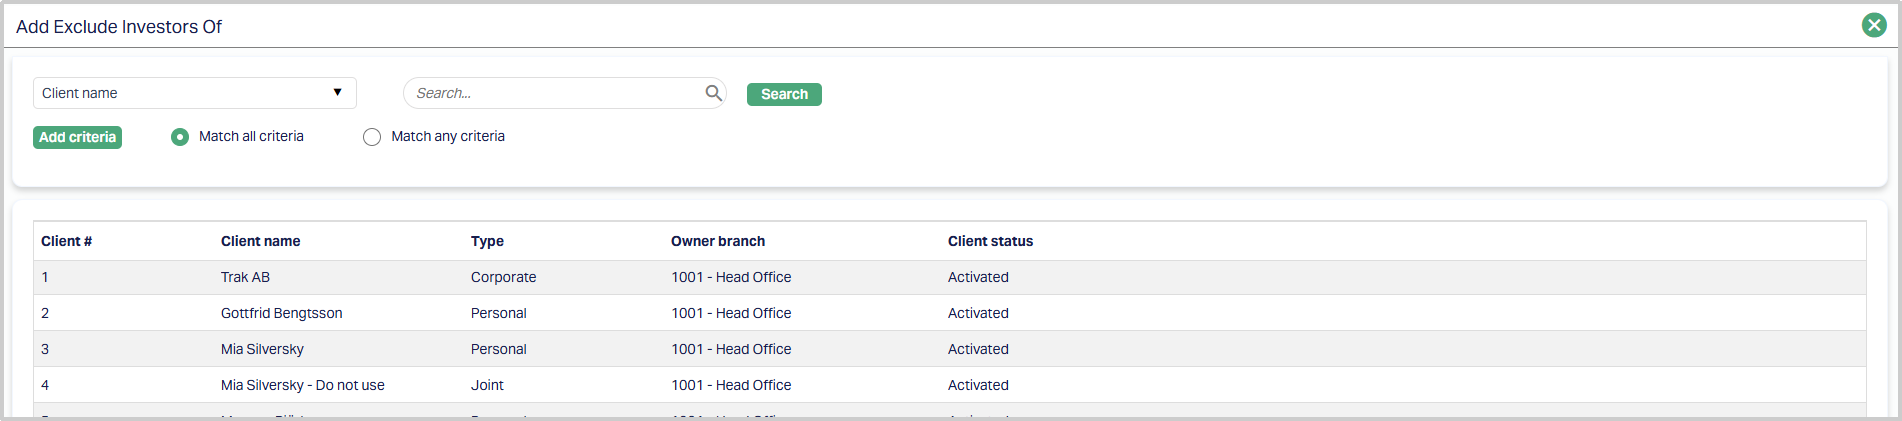Click the Add criteria button
This screenshot has height=421, width=1902.
(x=77, y=137)
